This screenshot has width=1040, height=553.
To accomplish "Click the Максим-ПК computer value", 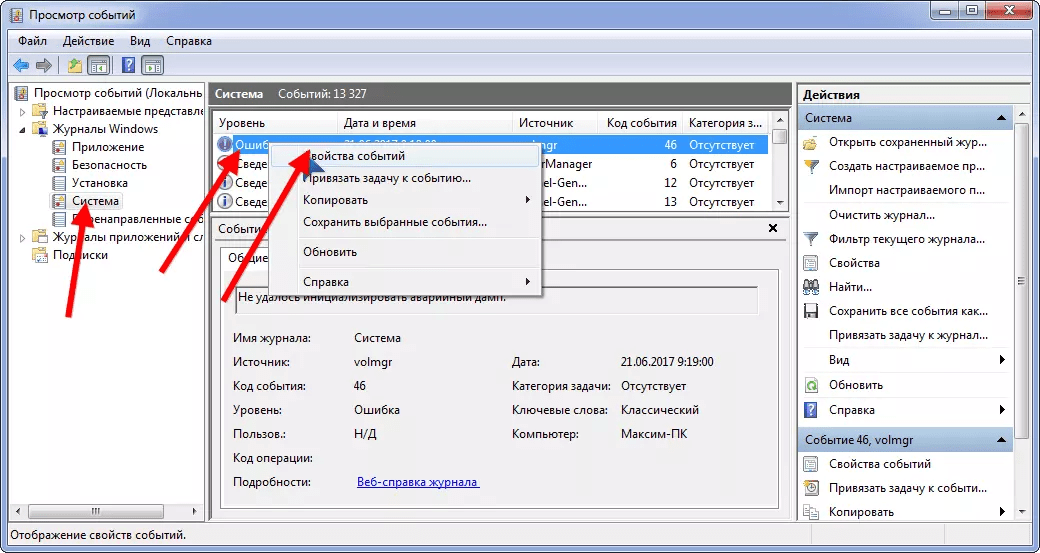I will point(653,434).
